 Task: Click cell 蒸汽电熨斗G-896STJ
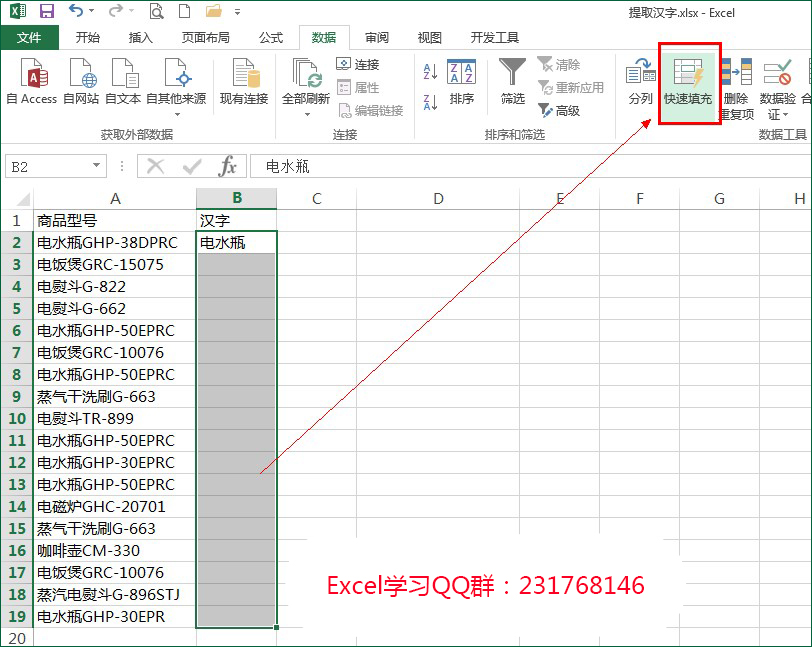click(115, 595)
